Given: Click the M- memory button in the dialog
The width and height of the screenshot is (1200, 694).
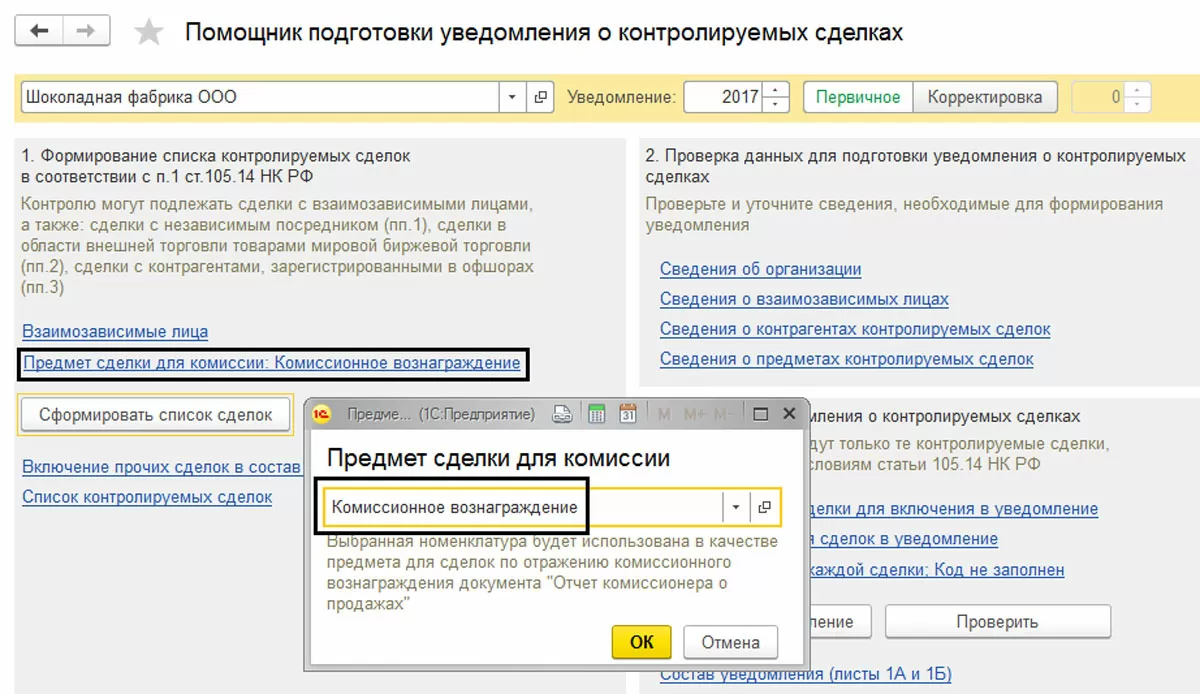Looking at the screenshot, I should [725, 414].
